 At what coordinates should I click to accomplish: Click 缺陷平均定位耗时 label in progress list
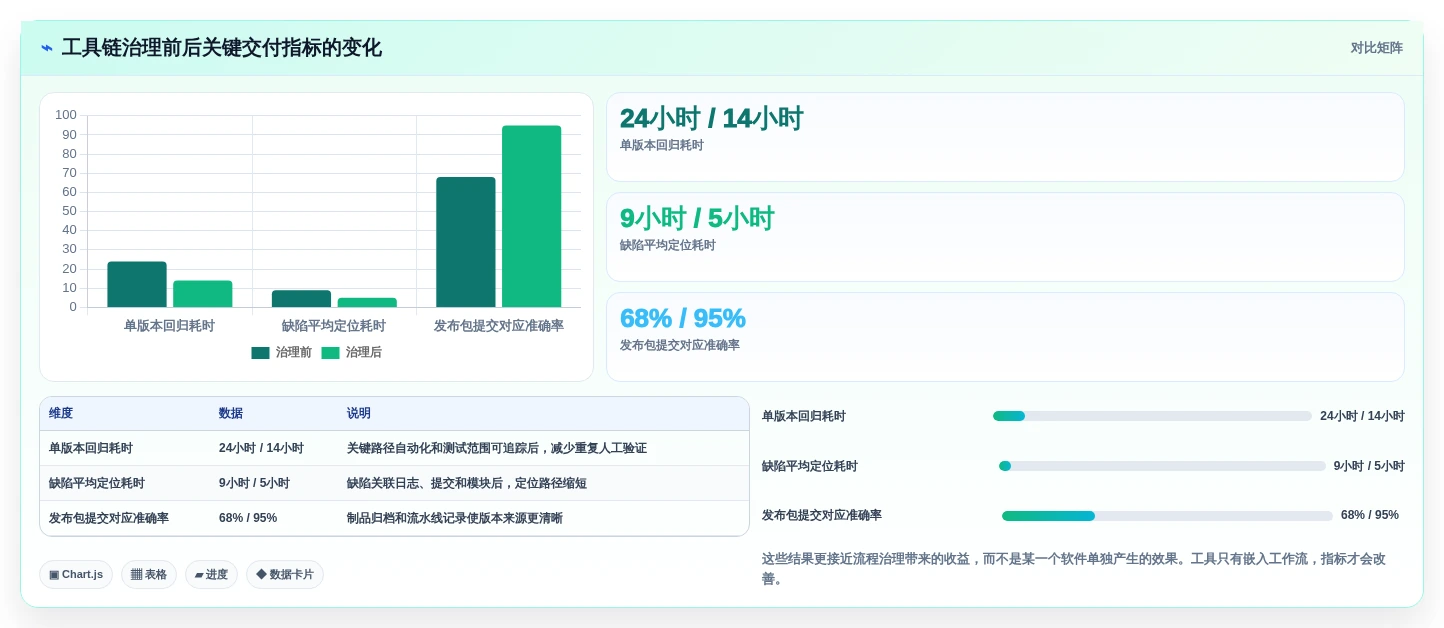810,467
